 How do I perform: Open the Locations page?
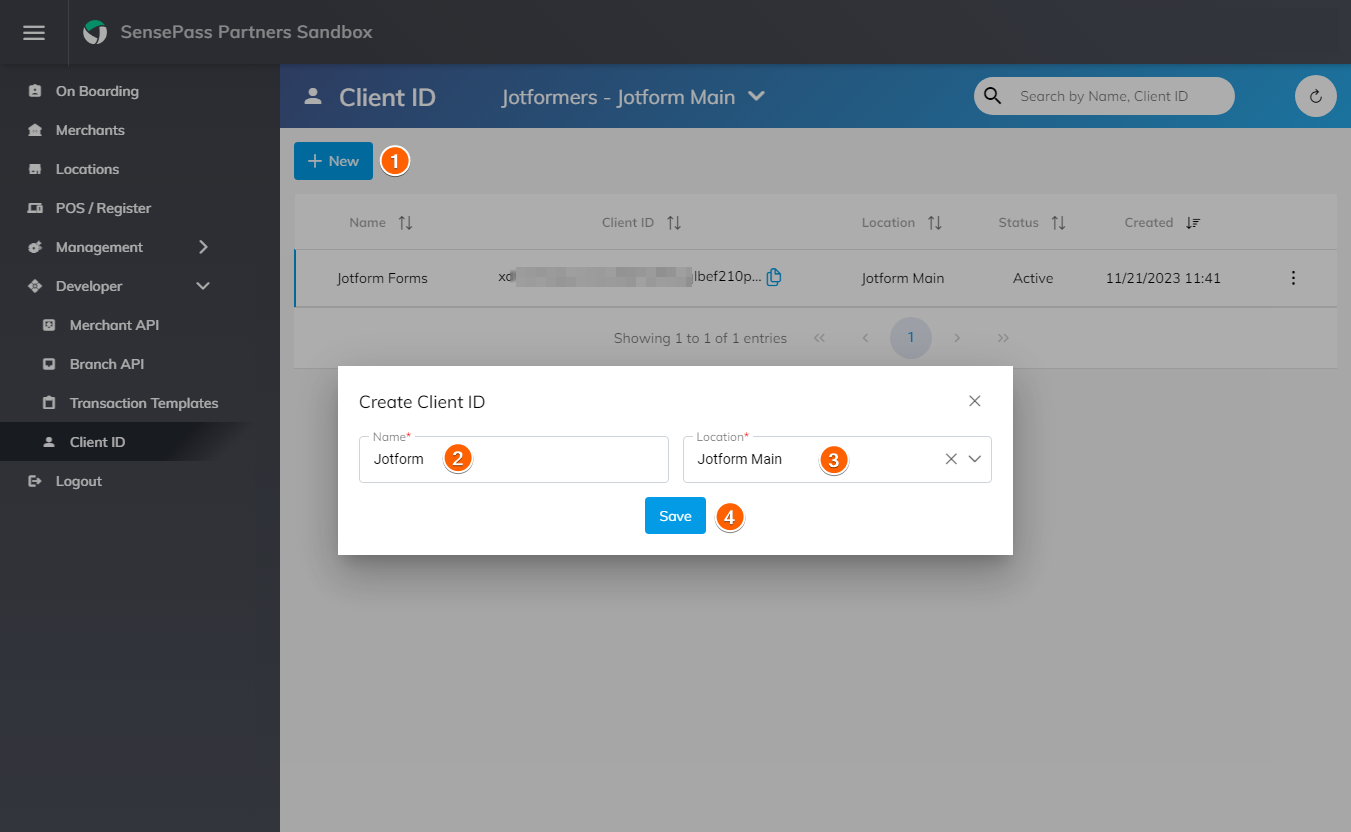point(87,169)
